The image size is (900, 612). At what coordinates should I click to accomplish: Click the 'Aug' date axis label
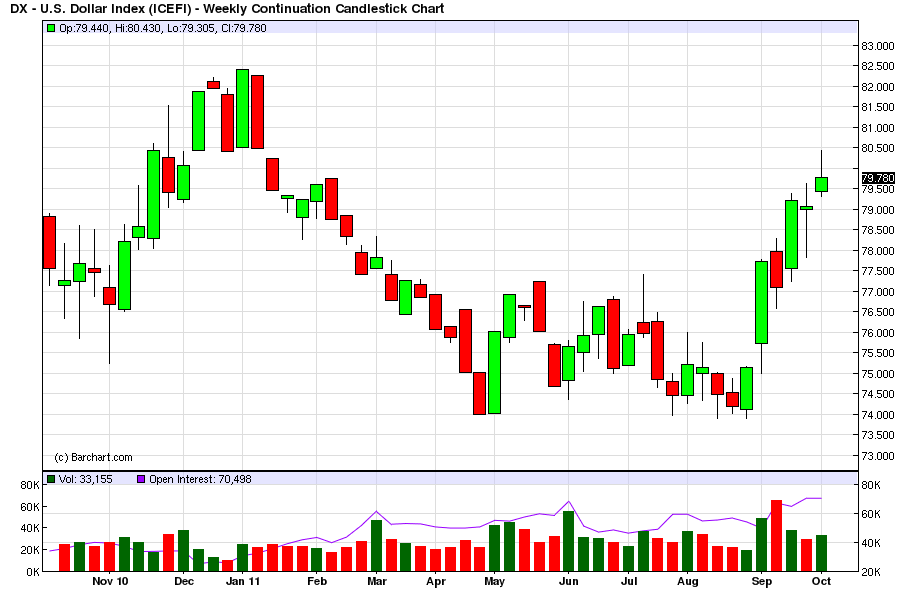coord(688,581)
